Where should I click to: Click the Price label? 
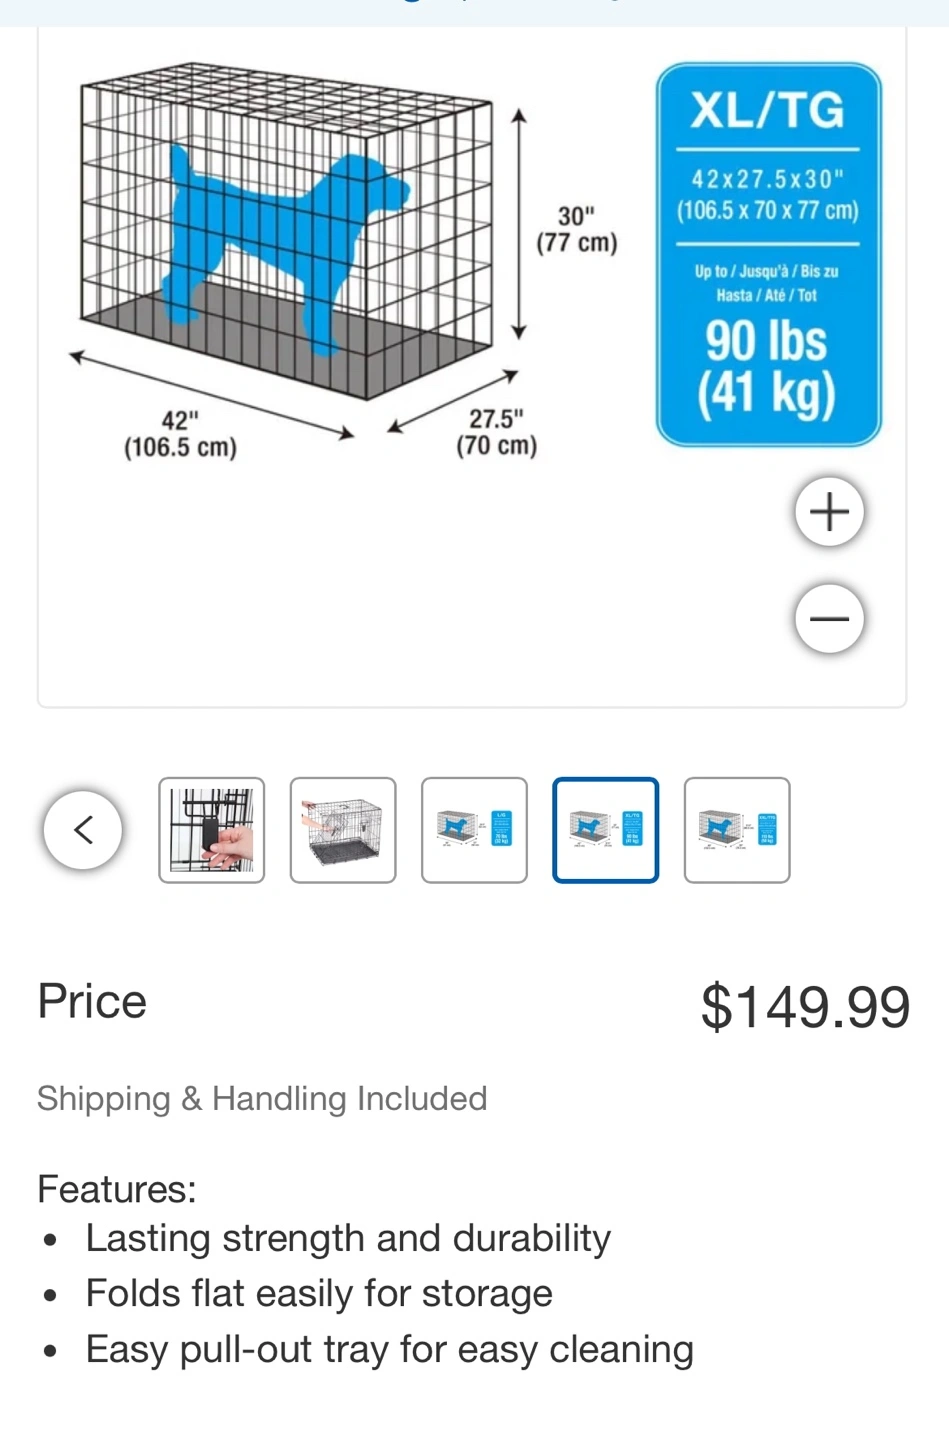point(92,1001)
